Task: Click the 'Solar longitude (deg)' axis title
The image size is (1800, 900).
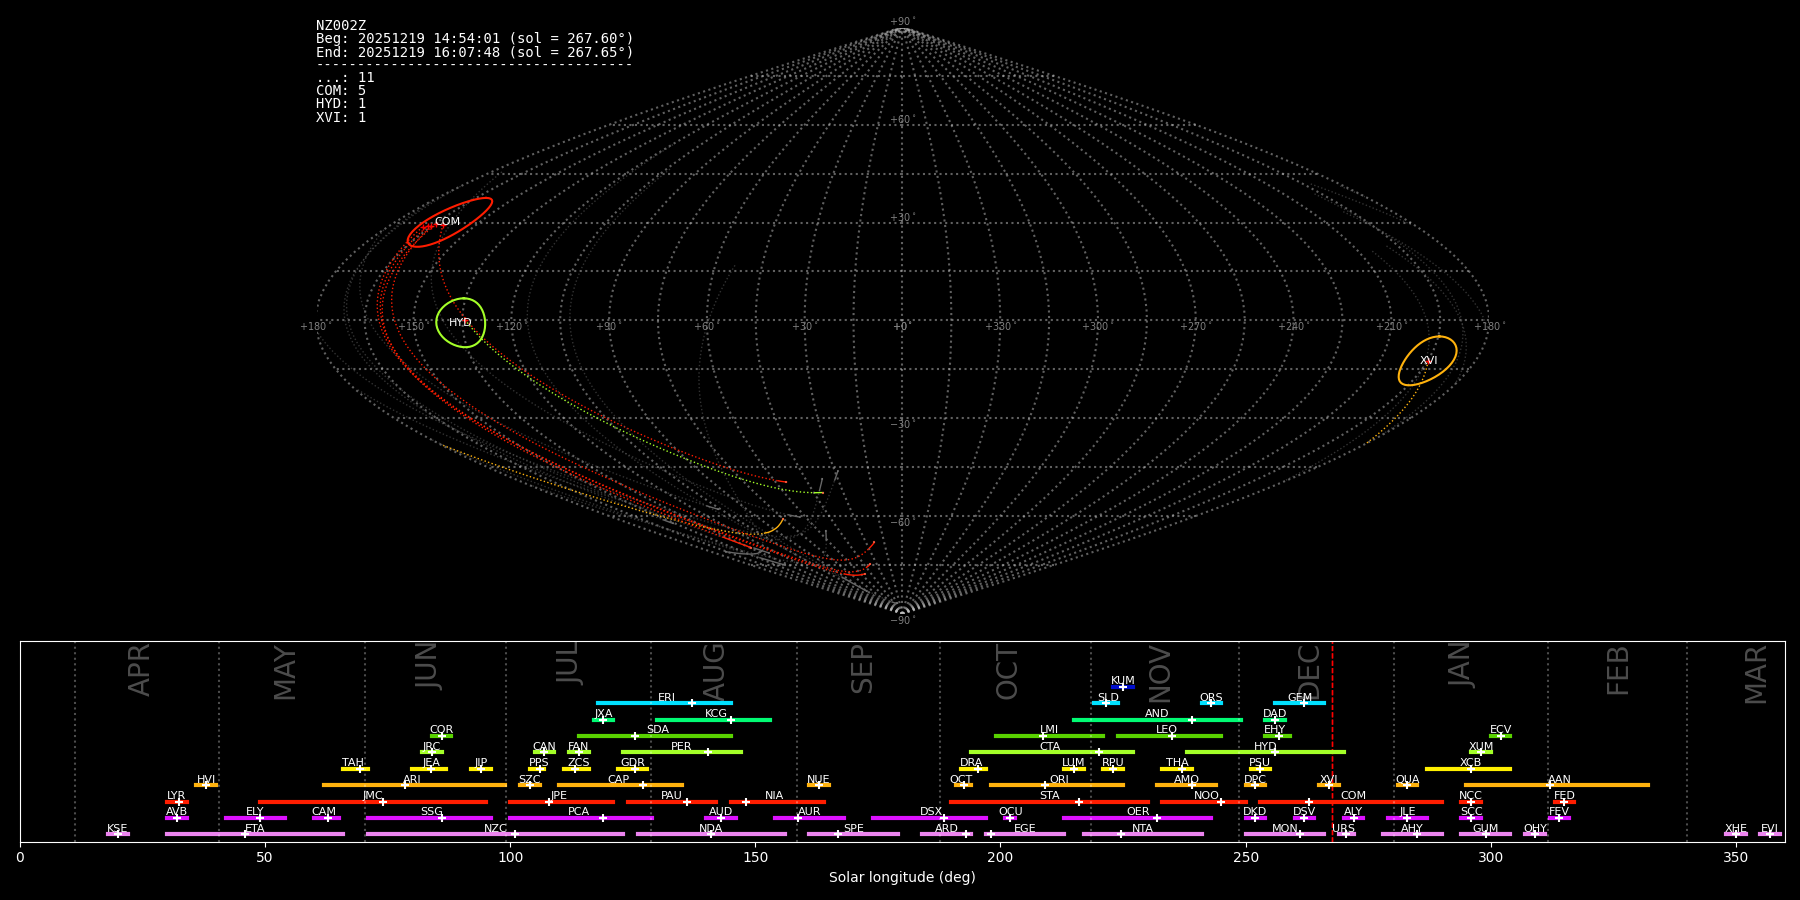Action: 902,877
